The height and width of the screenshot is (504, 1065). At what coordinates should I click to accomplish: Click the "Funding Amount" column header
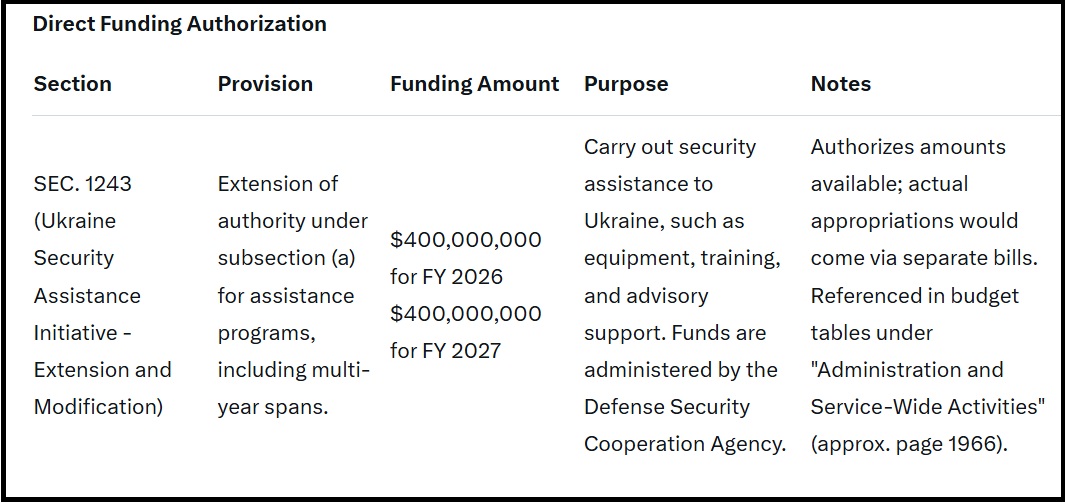[x=474, y=84]
